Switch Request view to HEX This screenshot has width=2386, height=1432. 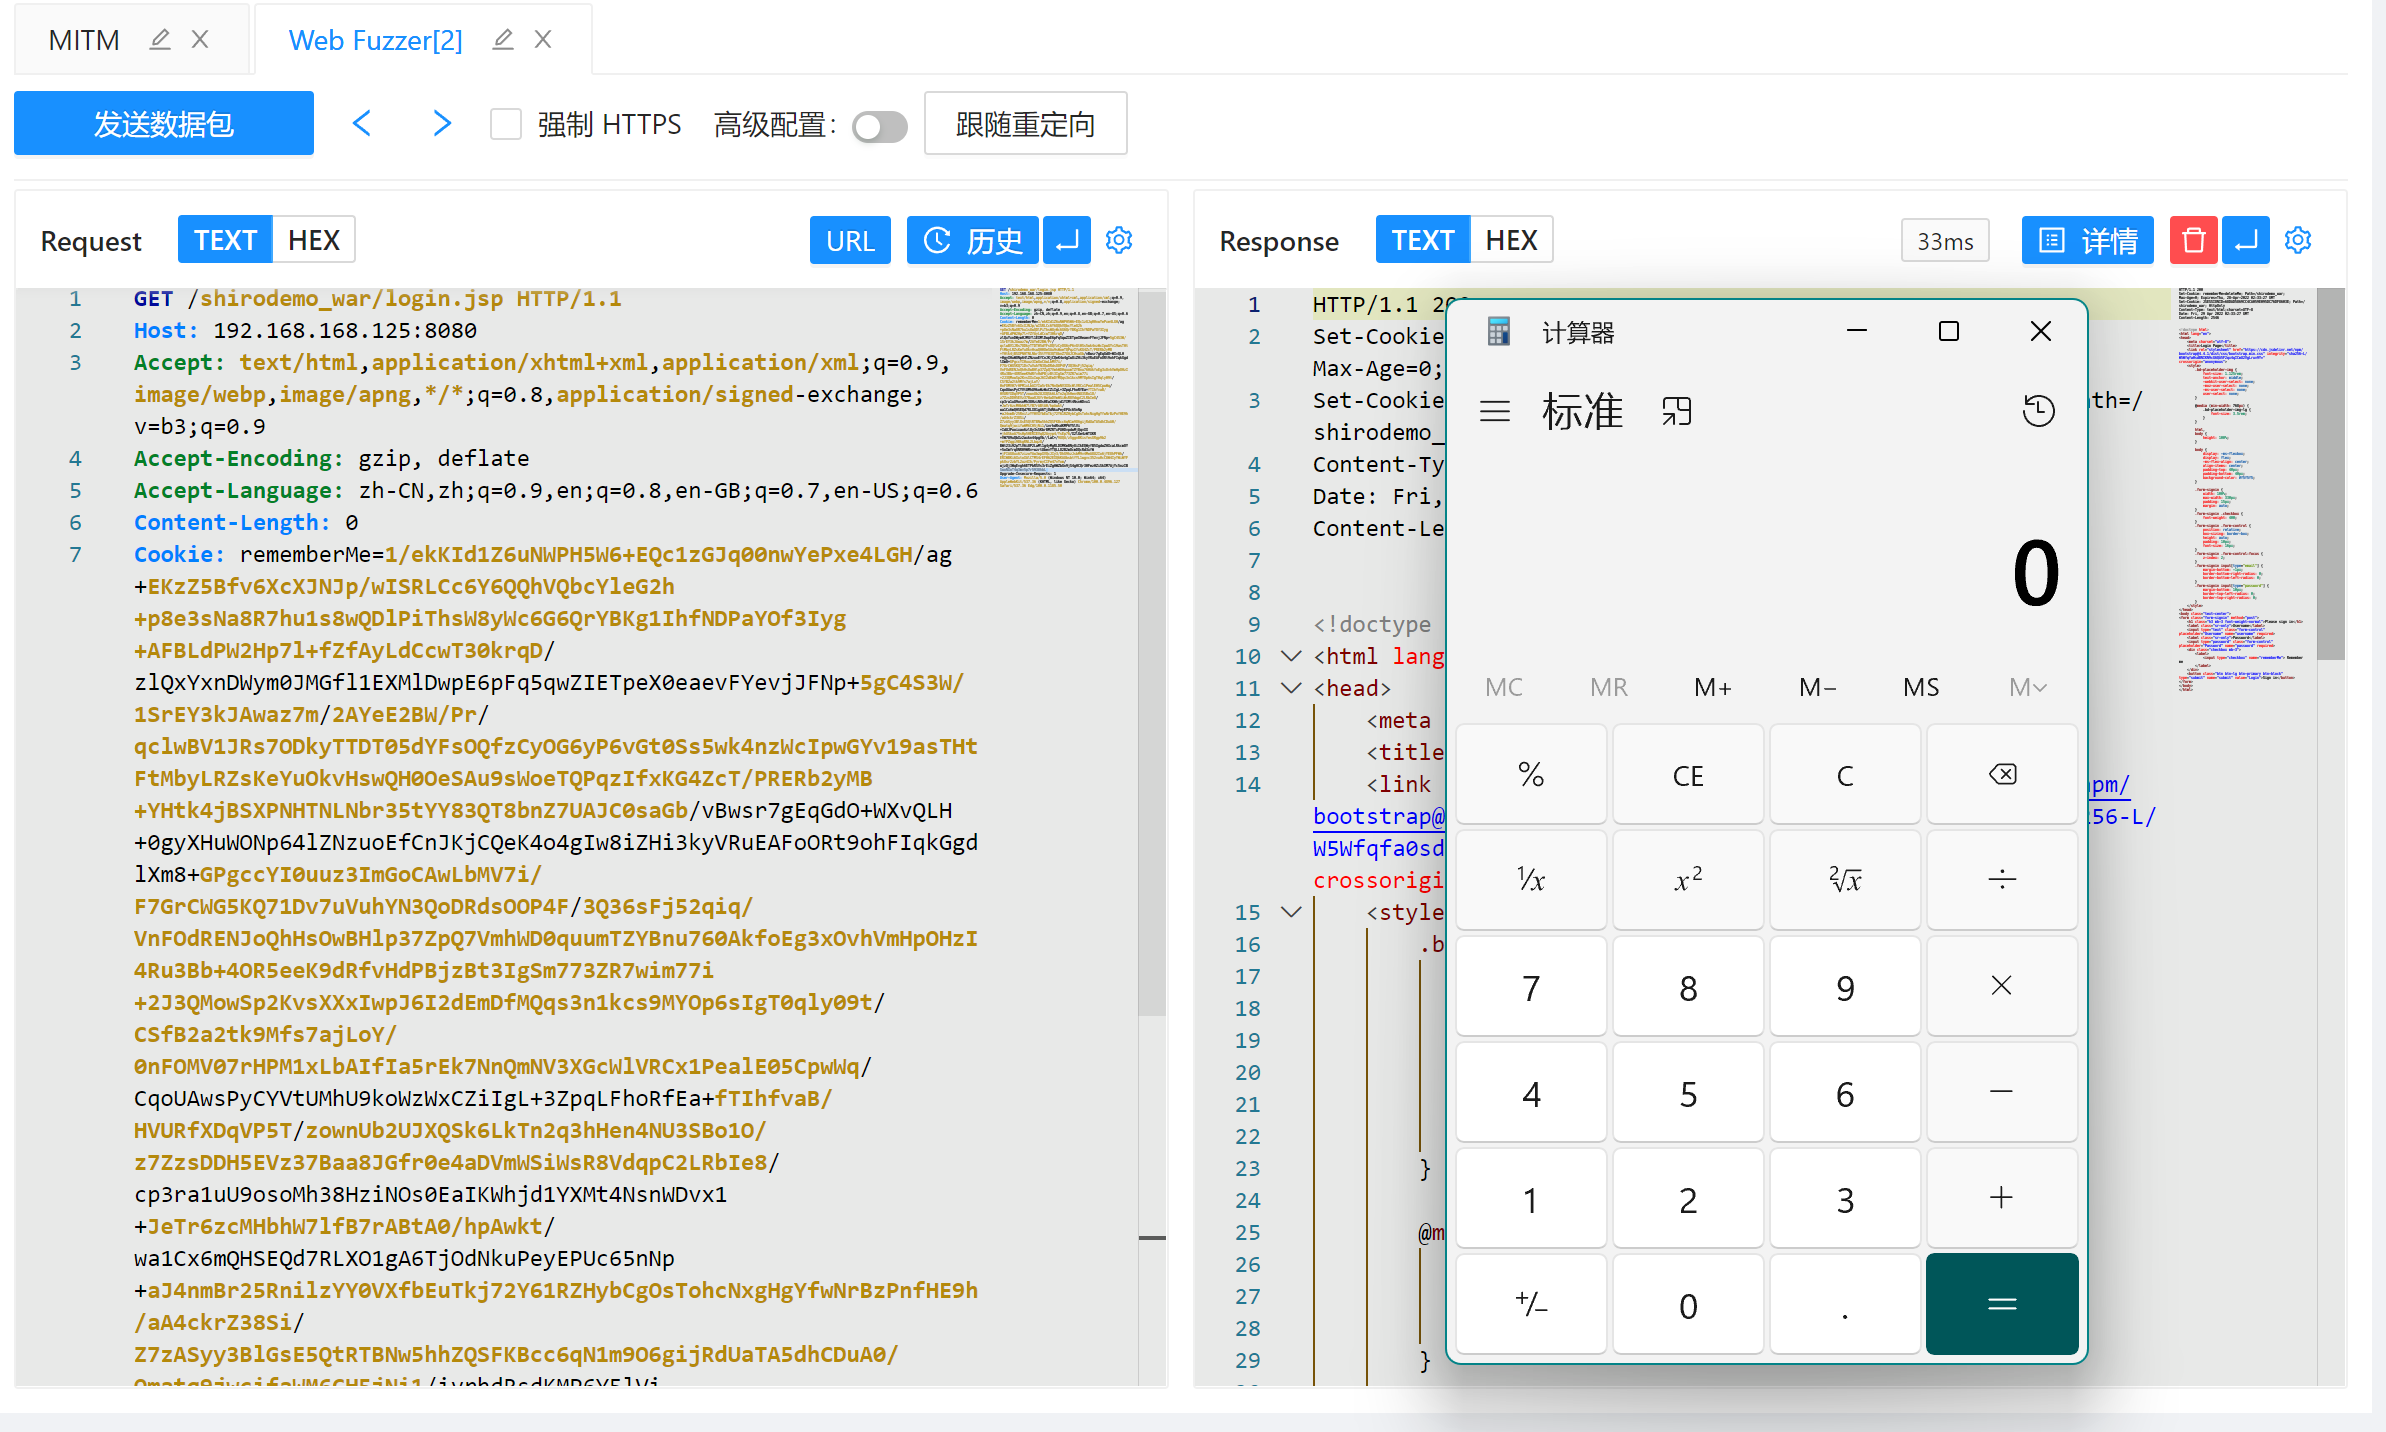click(314, 240)
